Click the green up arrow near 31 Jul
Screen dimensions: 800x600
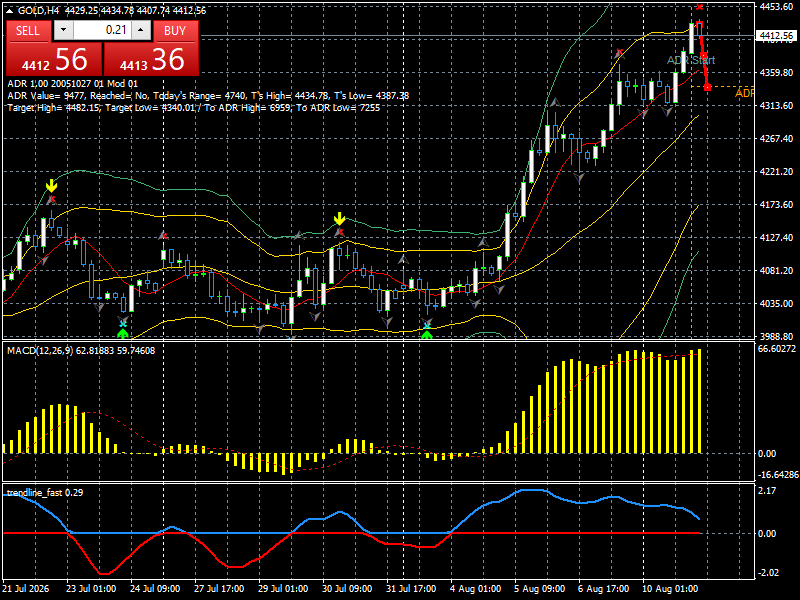click(x=427, y=334)
